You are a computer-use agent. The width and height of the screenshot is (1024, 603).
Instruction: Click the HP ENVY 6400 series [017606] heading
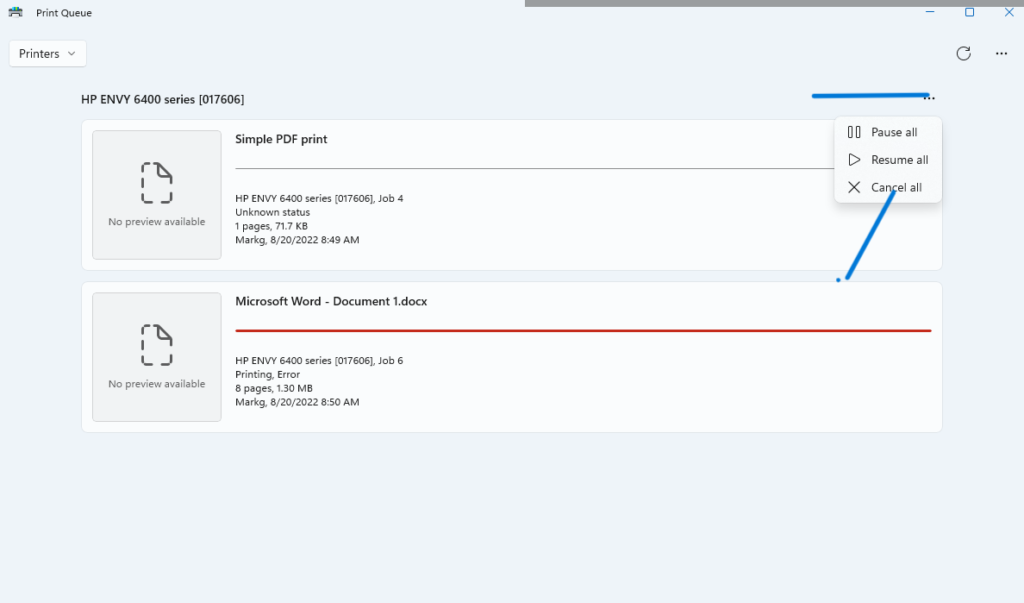[x=163, y=99]
